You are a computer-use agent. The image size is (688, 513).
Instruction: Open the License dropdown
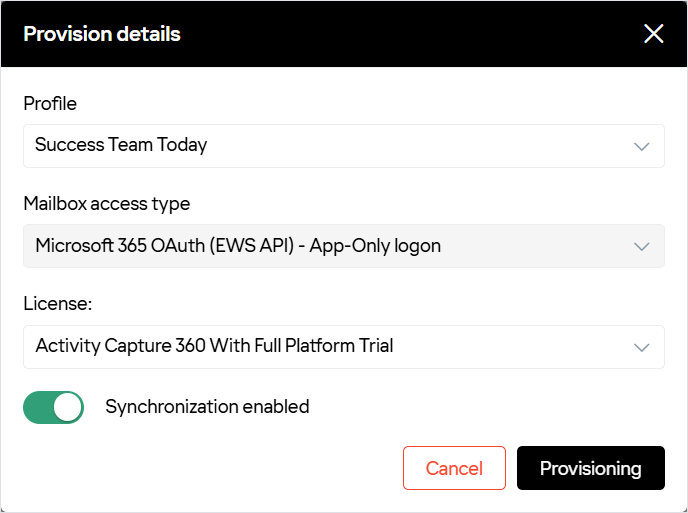(344, 347)
